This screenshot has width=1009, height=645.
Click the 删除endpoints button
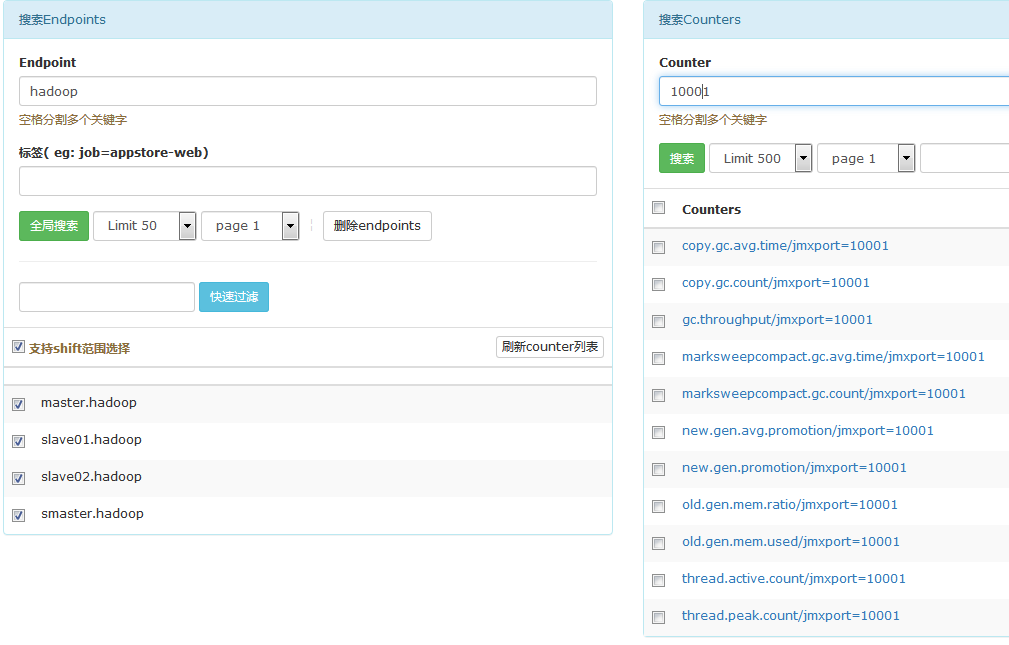click(377, 226)
